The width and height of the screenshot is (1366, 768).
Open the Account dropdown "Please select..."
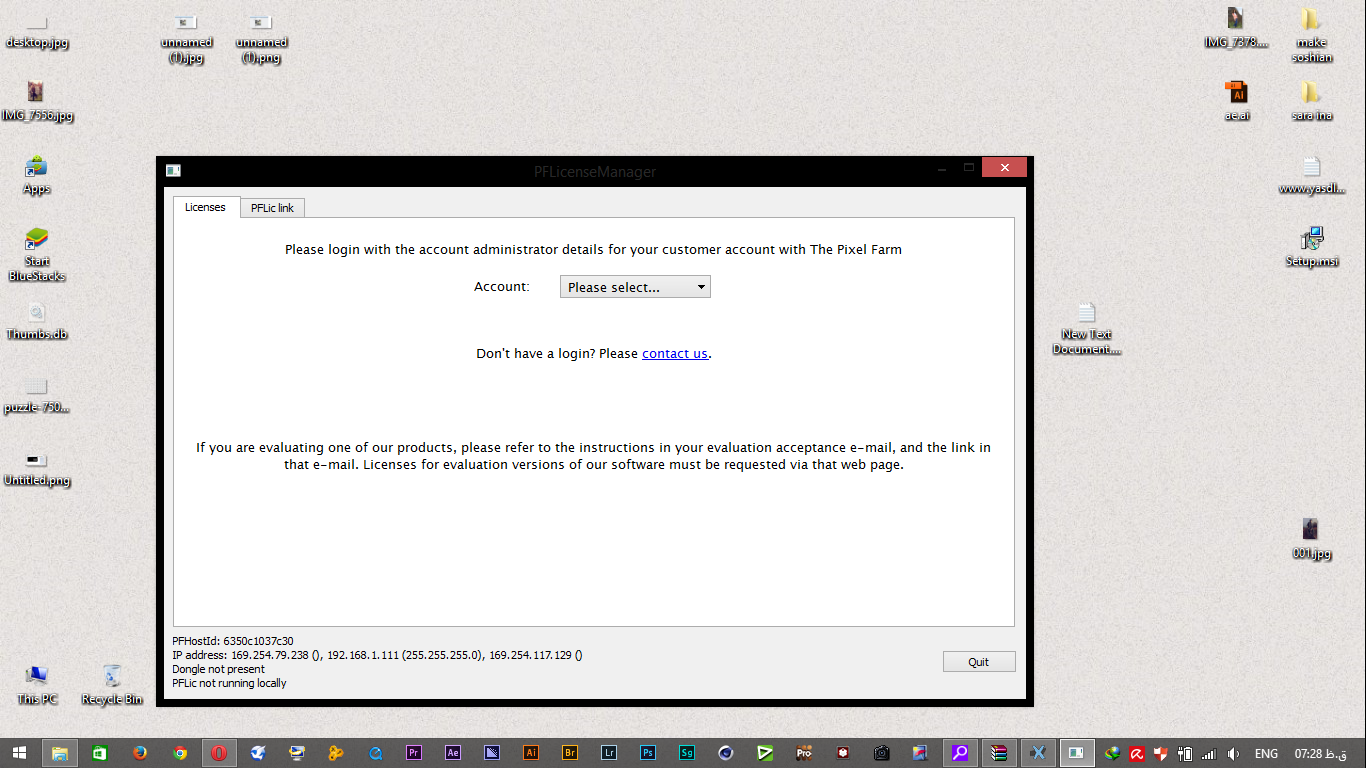[635, 287]
